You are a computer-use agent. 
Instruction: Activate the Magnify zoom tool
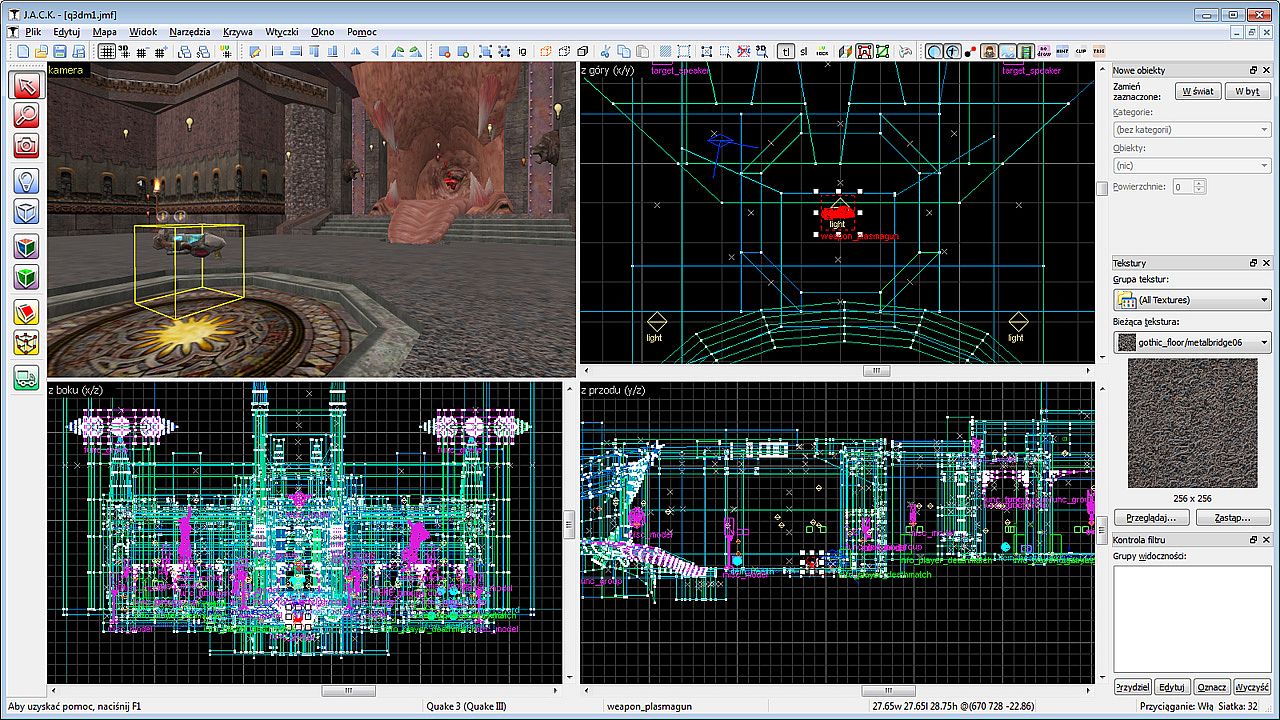(26, 115)
